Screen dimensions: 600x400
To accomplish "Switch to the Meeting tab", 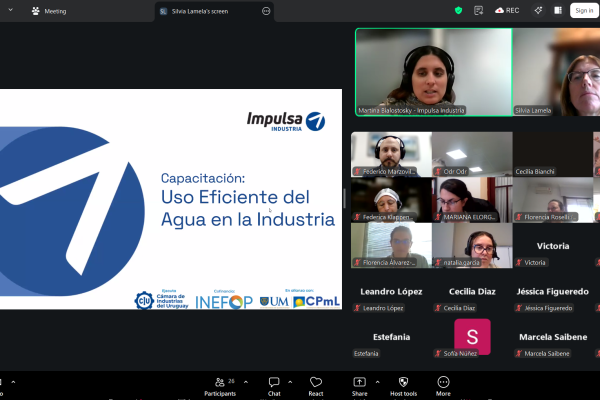I will (x=49, y=11).
